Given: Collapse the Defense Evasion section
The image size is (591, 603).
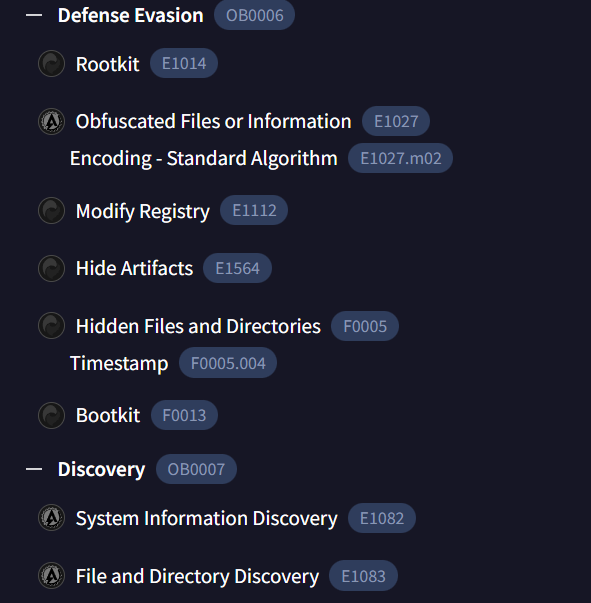Looking at the screenshot, I should [34, 15].
